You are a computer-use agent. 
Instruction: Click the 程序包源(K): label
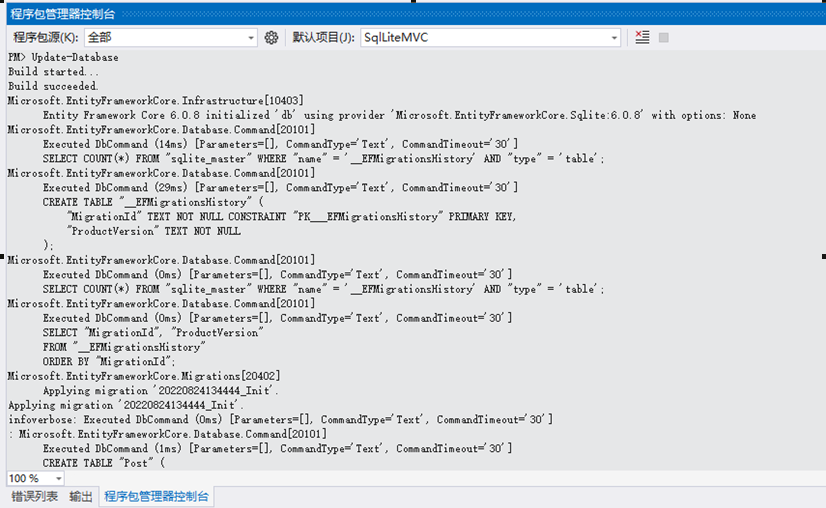tap(45, 38)
